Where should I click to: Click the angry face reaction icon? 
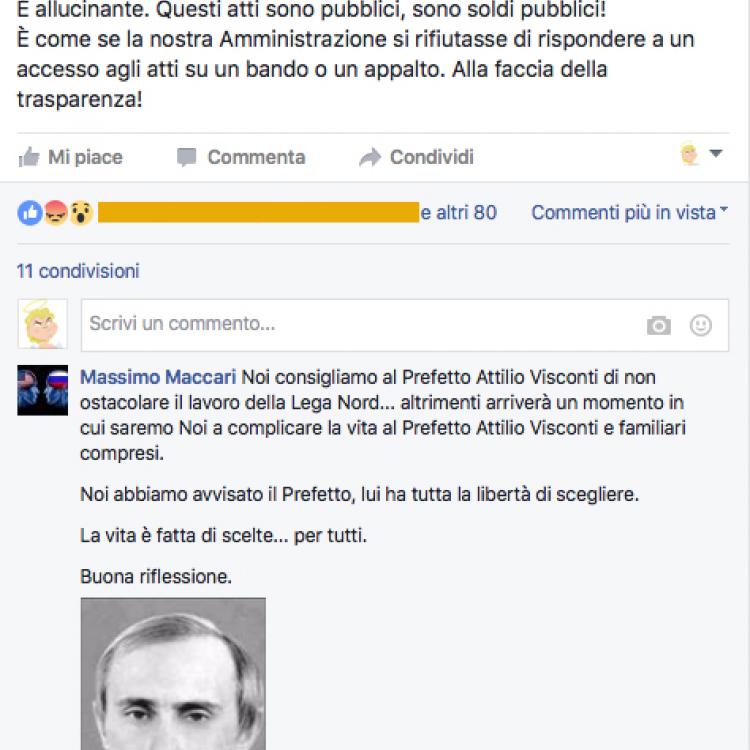click(x=56, y=213)
